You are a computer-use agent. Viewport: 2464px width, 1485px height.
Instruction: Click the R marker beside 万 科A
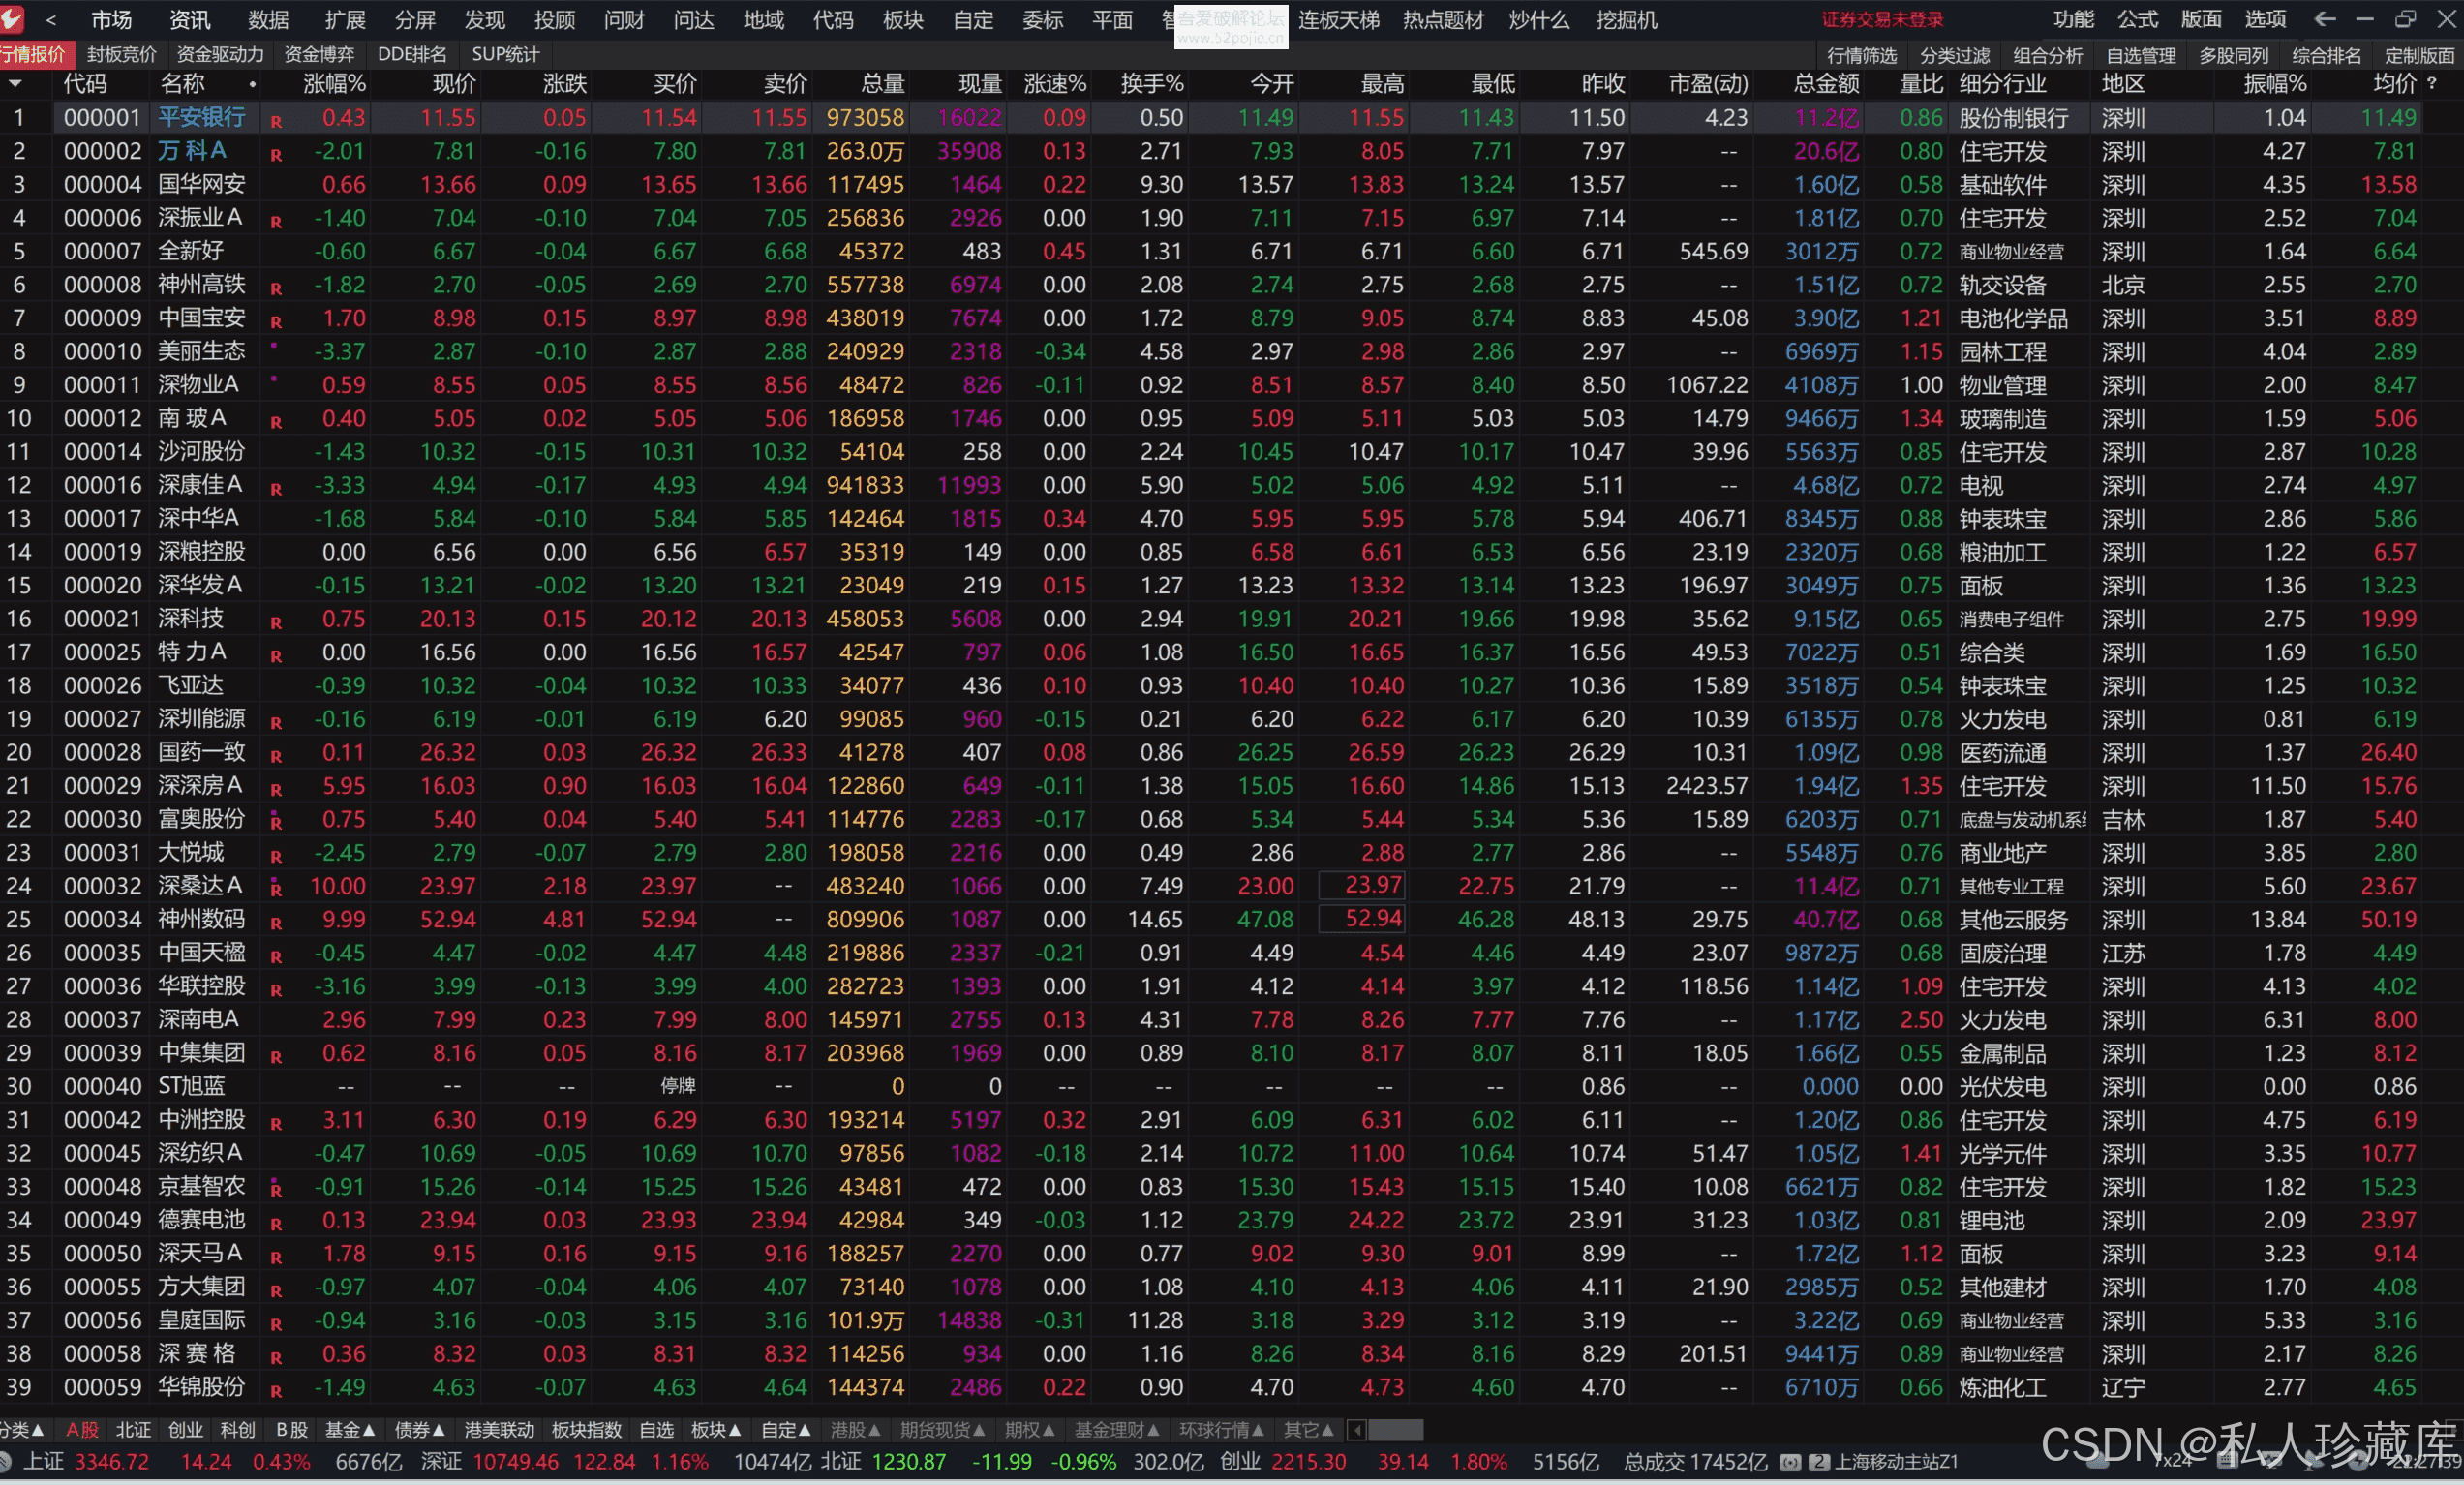click(x=276, y=155)
